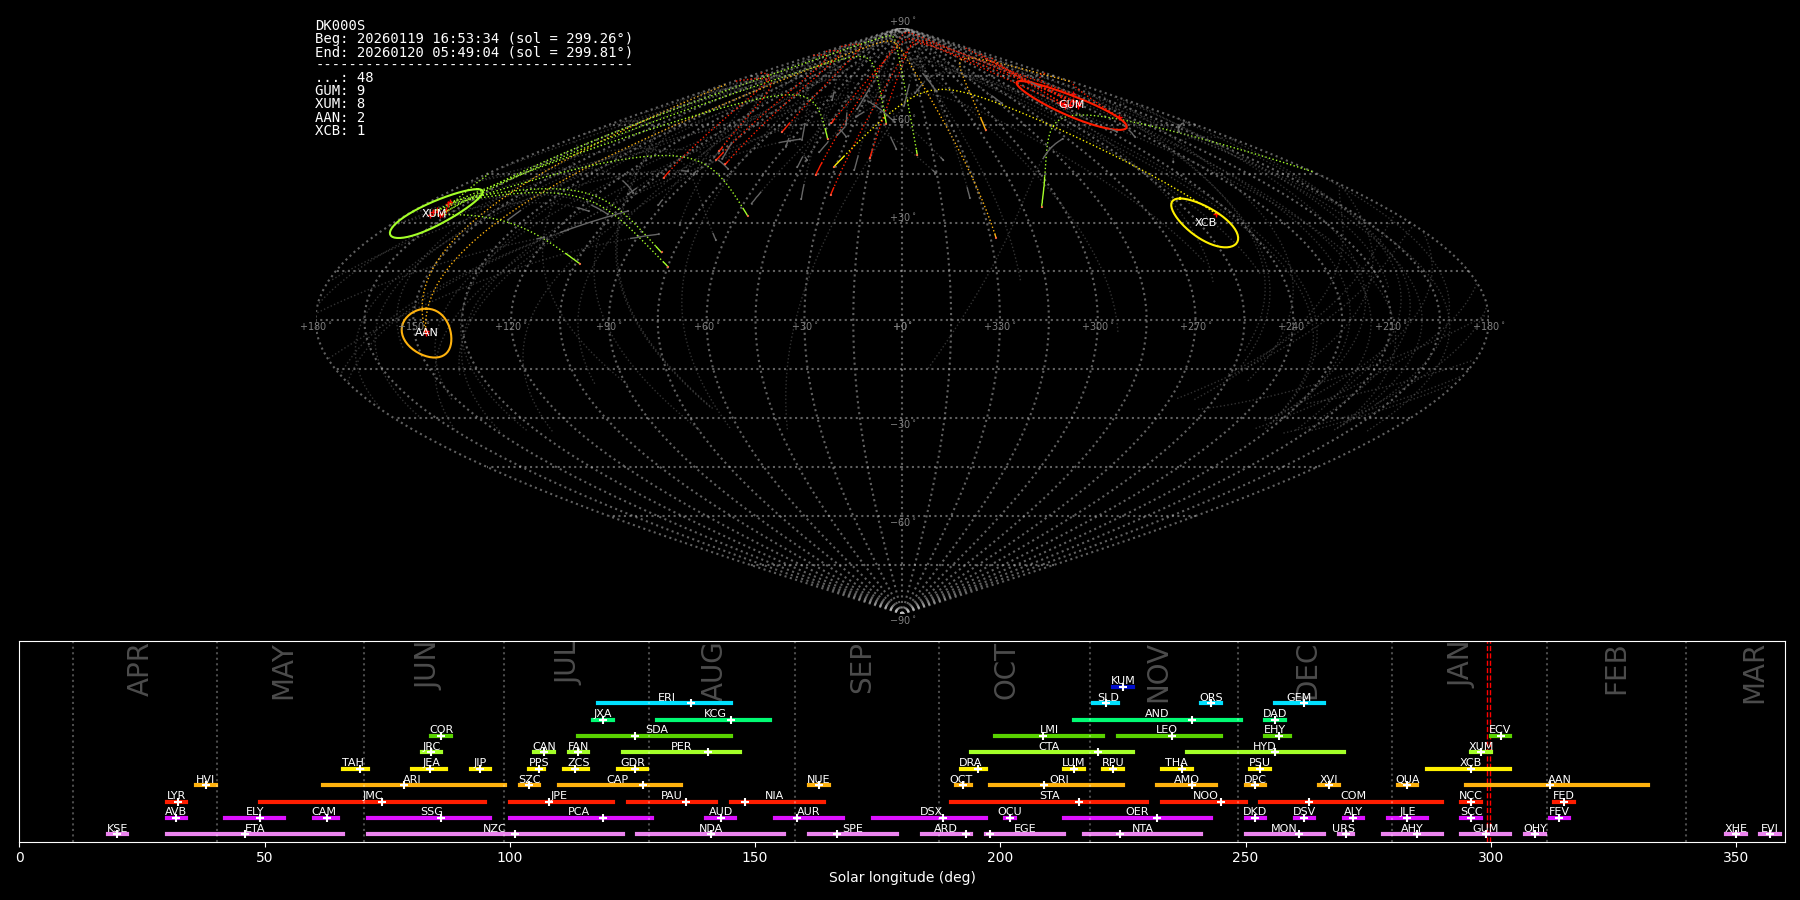Select the green XUM radiant ellipse on map
Viewport: 1800px width, 900px height.
pyautogui.click(x=436, y=213)
